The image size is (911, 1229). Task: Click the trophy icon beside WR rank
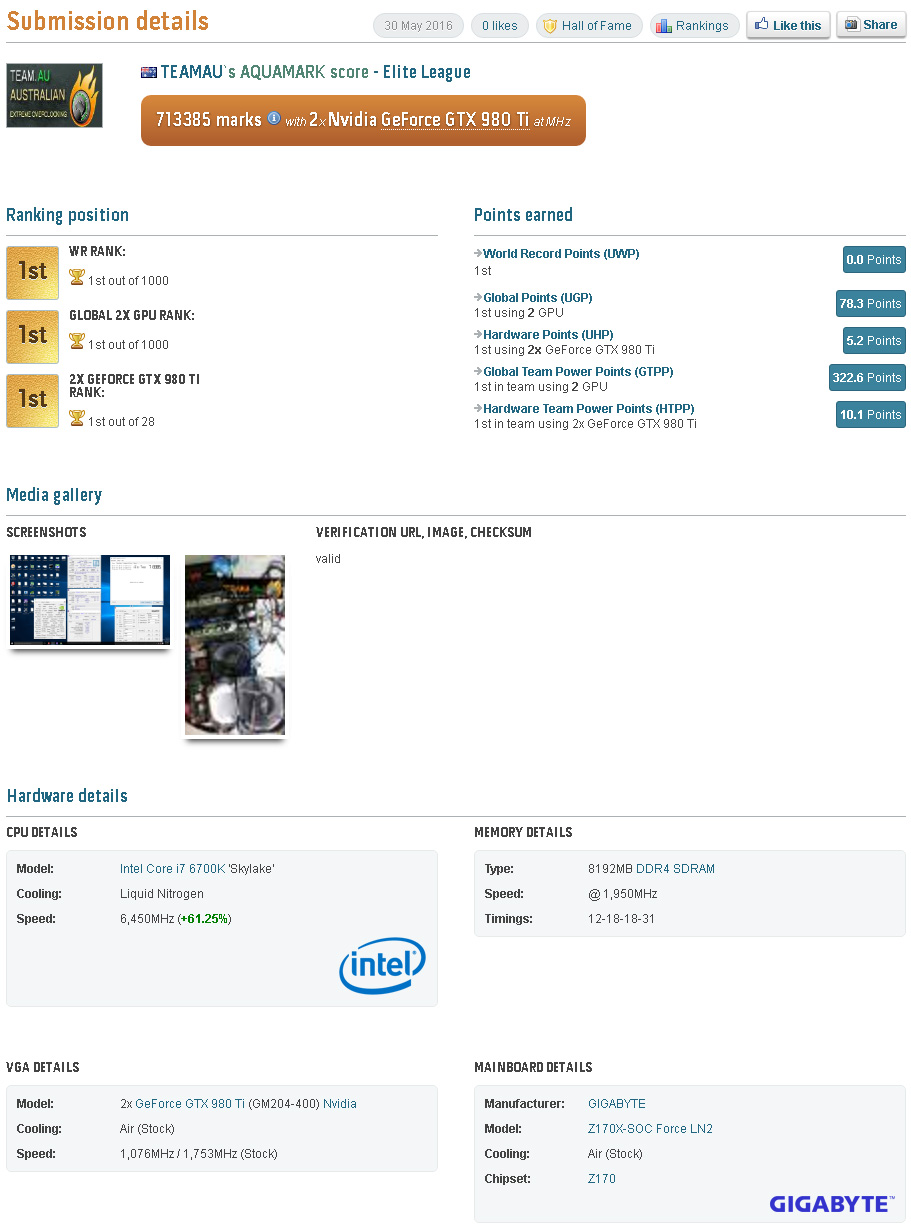coord(77,277)
